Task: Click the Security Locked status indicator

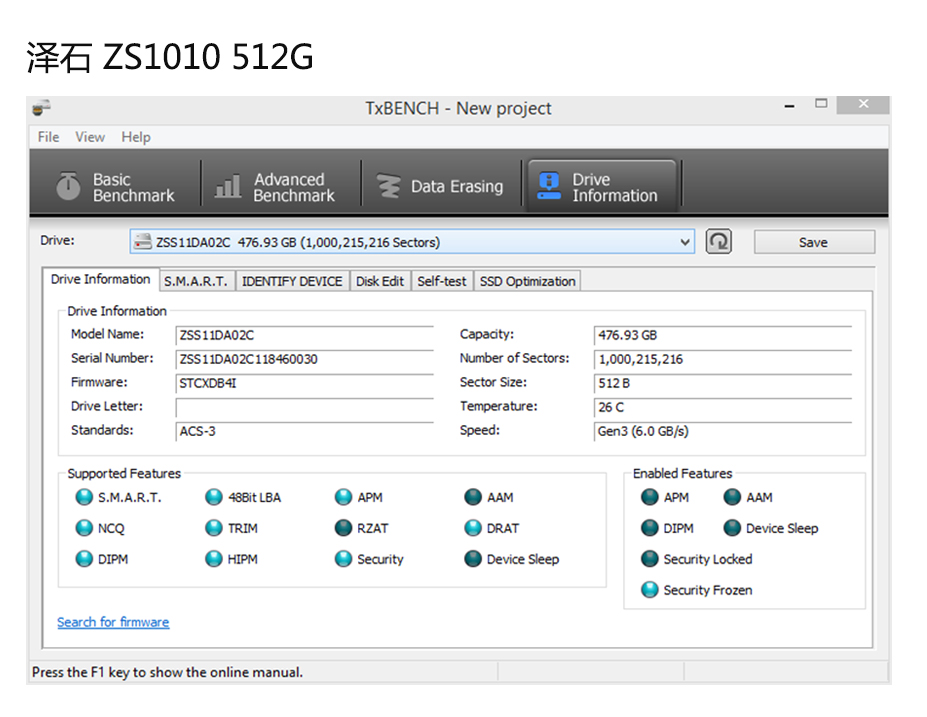Action: pos(650,559)
